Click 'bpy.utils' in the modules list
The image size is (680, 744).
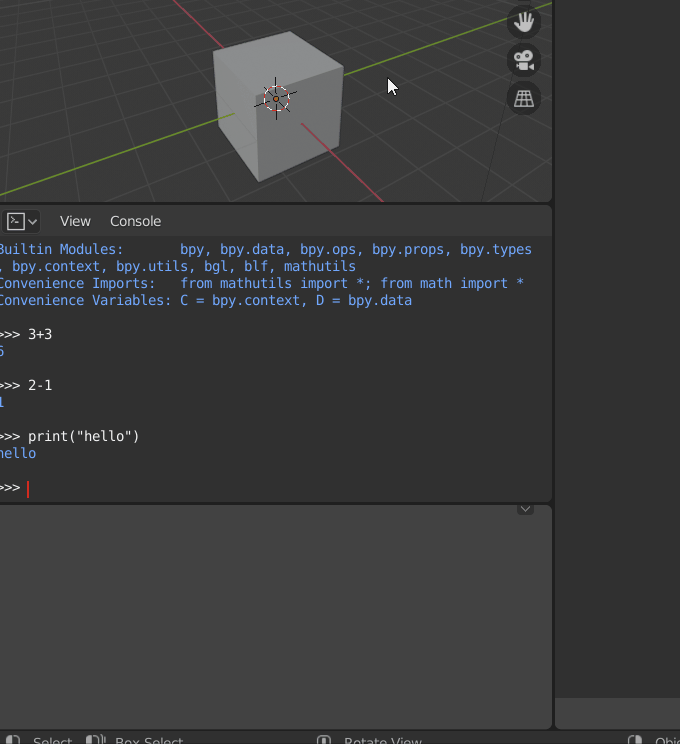coord(152,267)
